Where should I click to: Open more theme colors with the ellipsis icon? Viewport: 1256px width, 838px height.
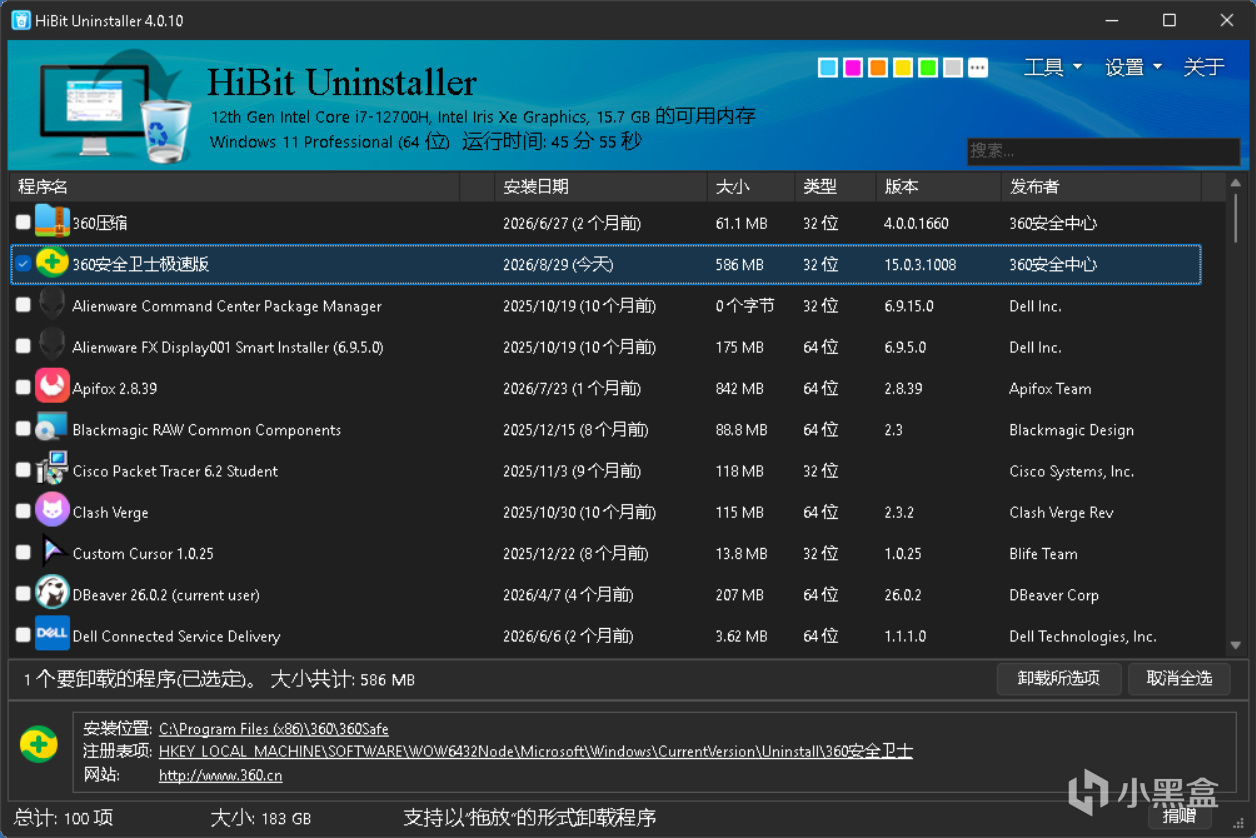click(978, 67)
